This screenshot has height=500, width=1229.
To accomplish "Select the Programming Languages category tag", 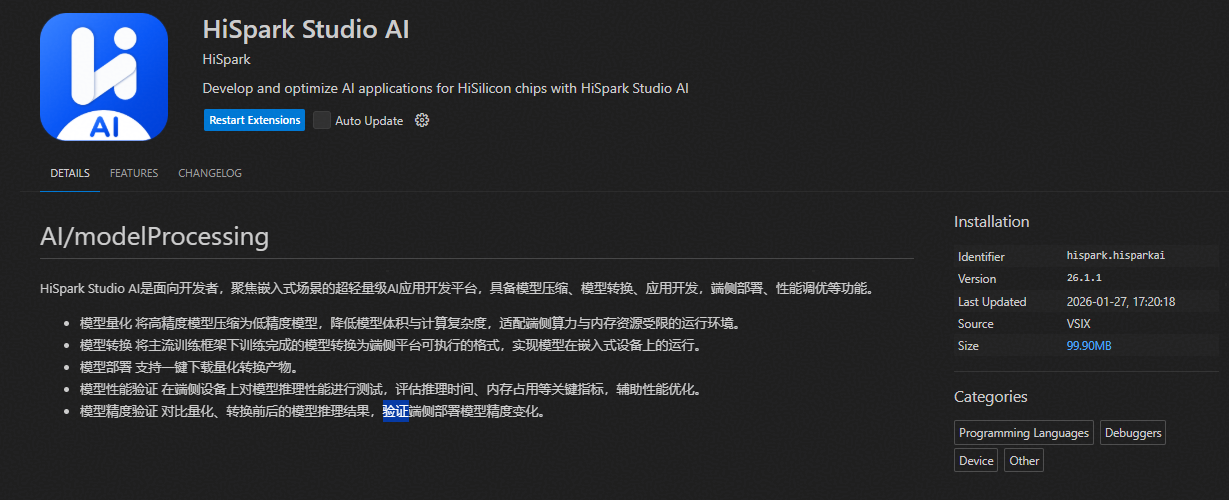I will click(1023, 433).
